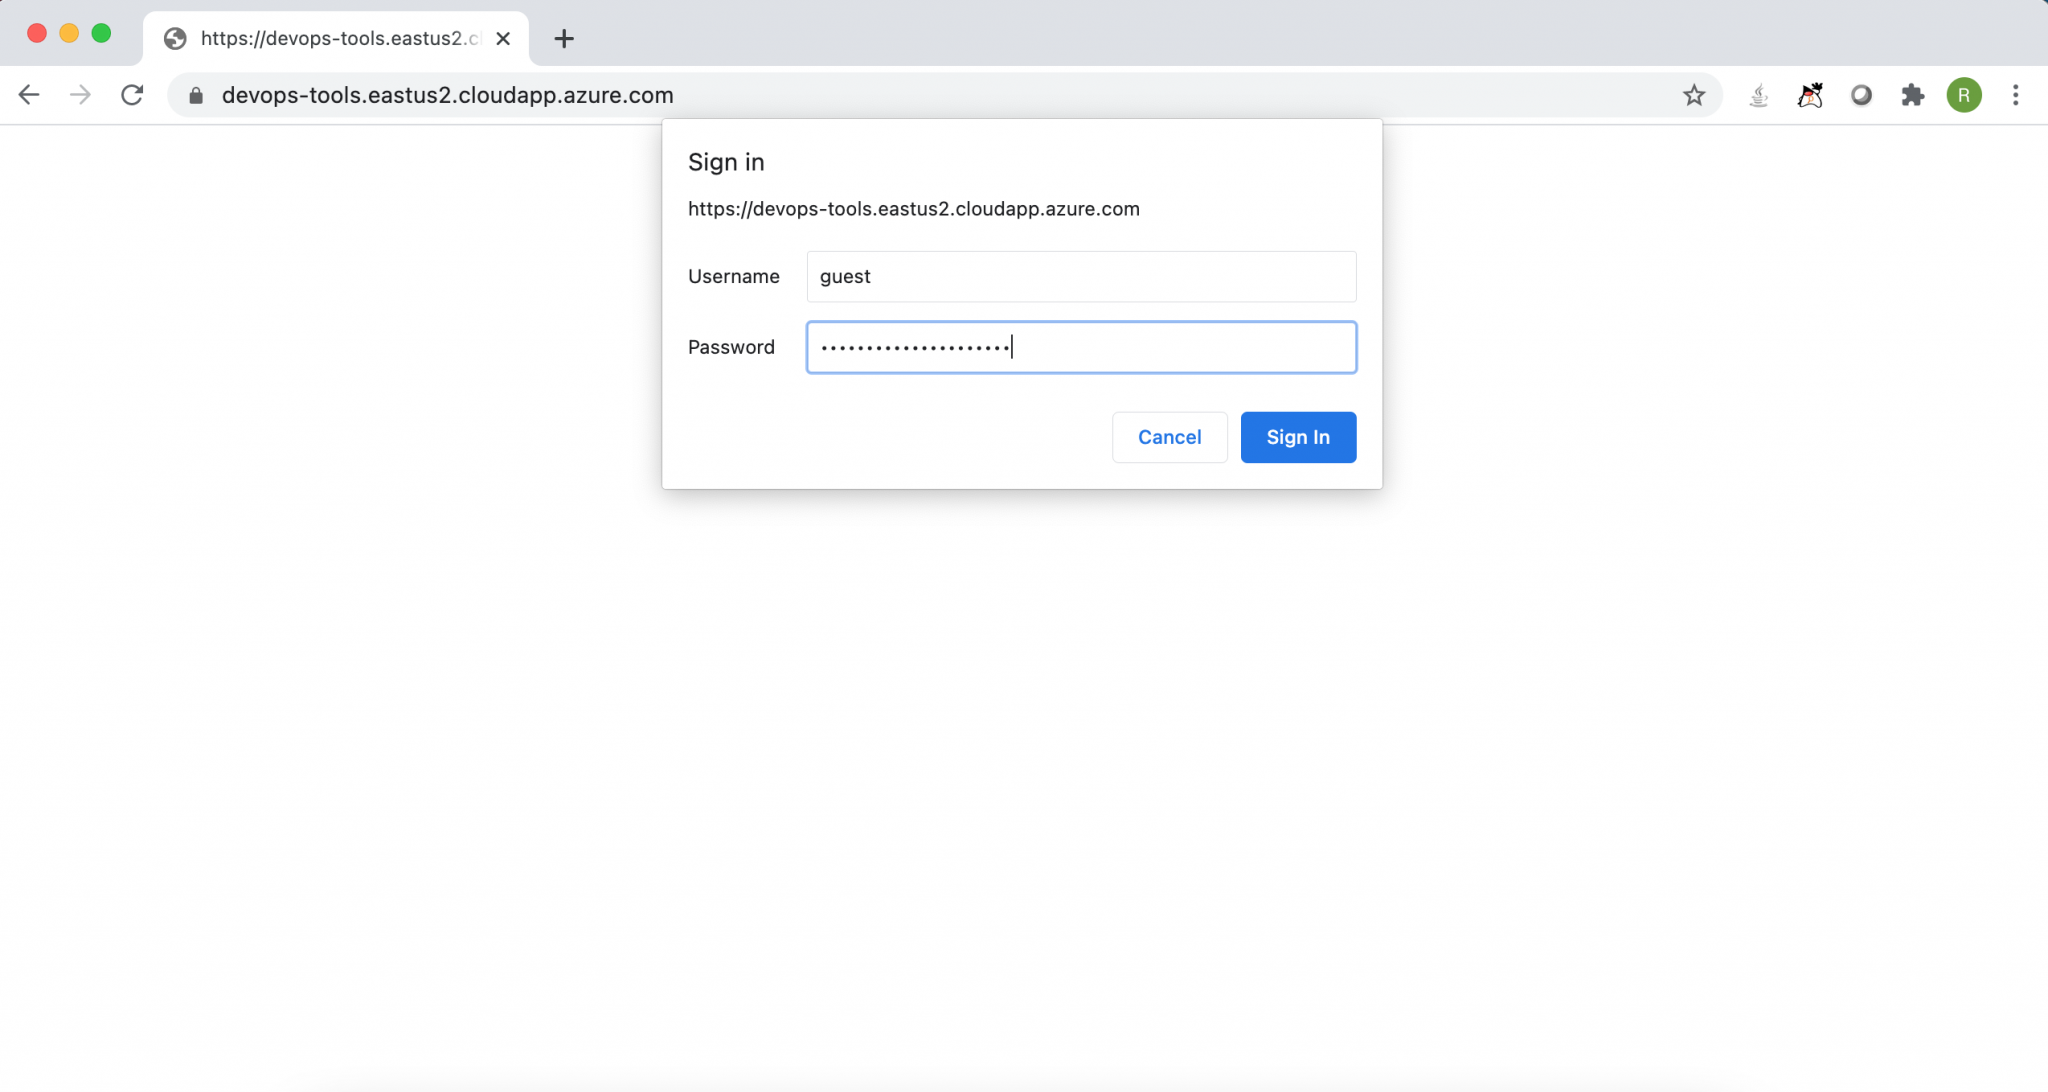Click the Java coffee cup extension icon

point(1759,95)
